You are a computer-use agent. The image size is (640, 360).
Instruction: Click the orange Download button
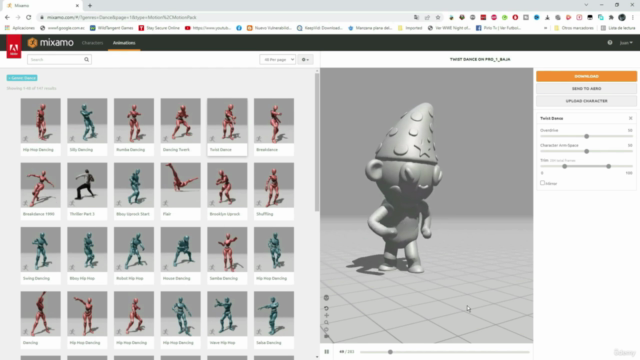coord(587,76)
